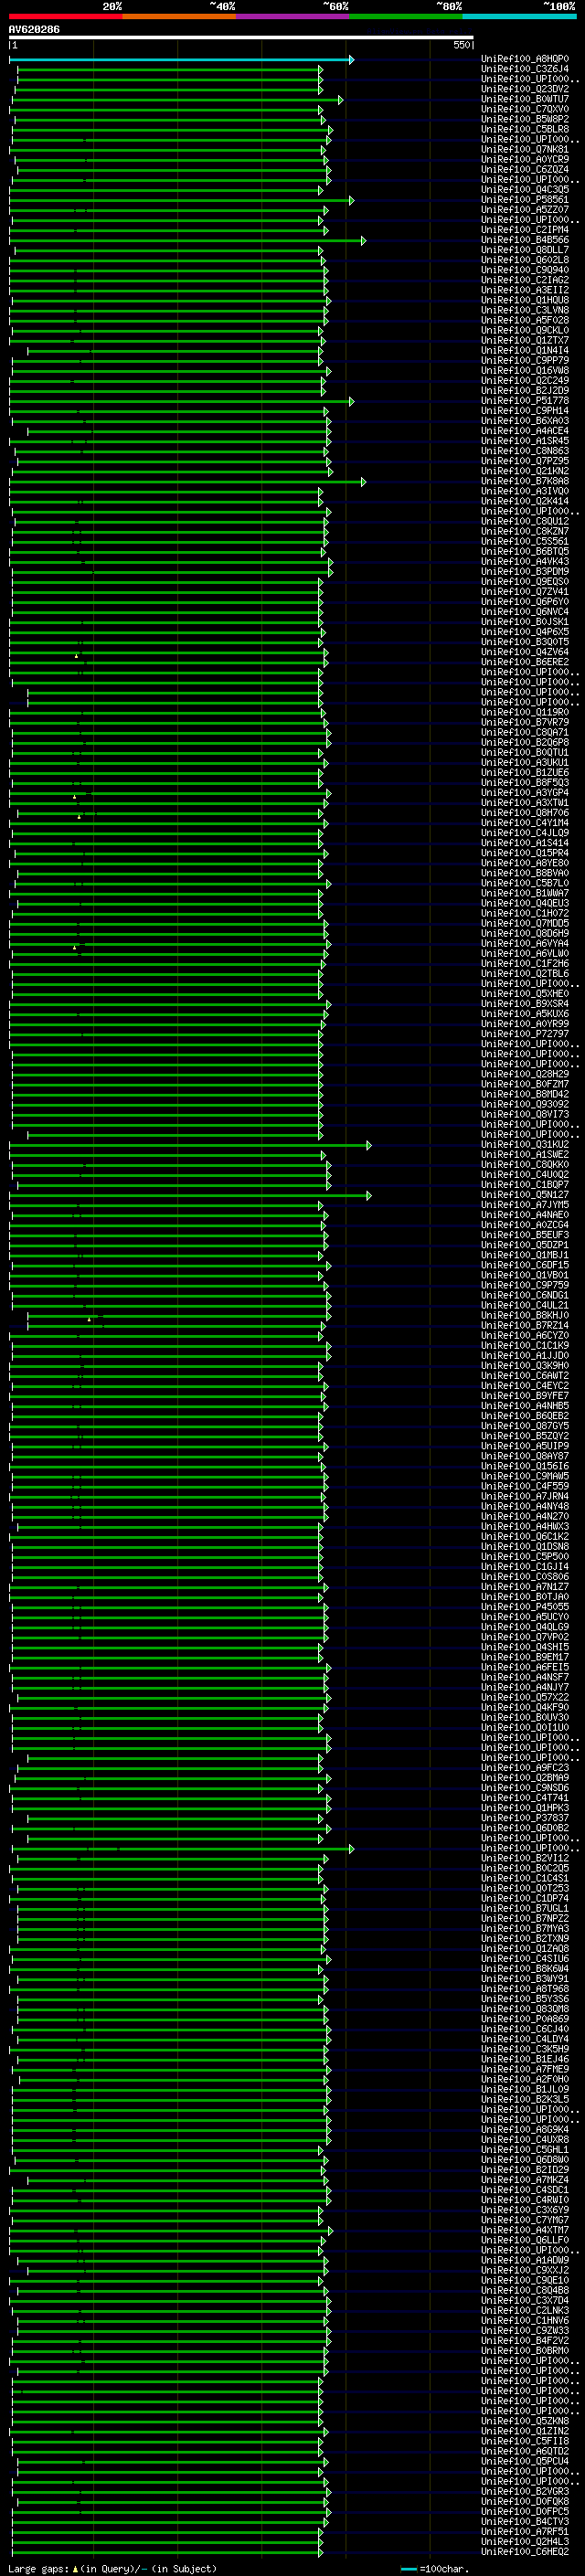
Task: Click the white query sequence ruler bar
Action: 241,38
